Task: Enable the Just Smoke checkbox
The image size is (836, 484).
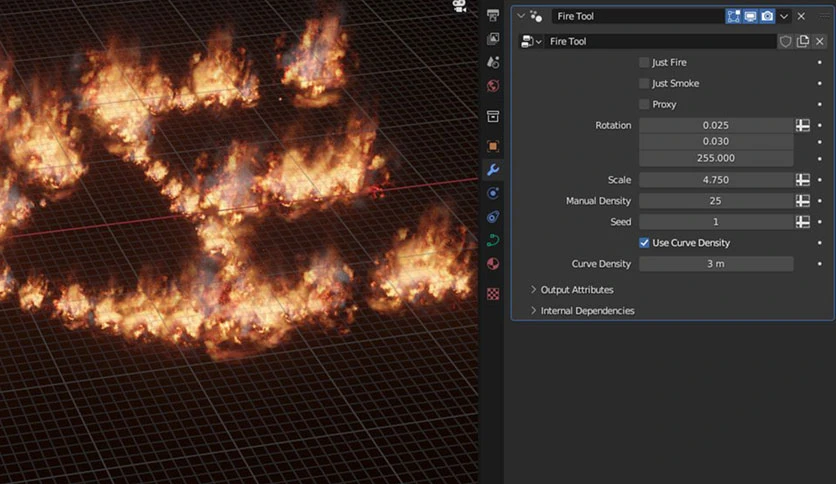Action: (x=644, y=83)
